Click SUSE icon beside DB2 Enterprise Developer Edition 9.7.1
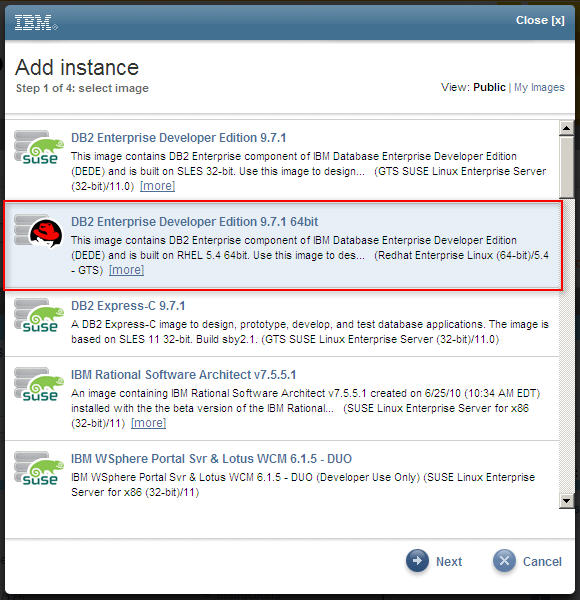Screen dimensions: 580x600 [x=39, y=148]
